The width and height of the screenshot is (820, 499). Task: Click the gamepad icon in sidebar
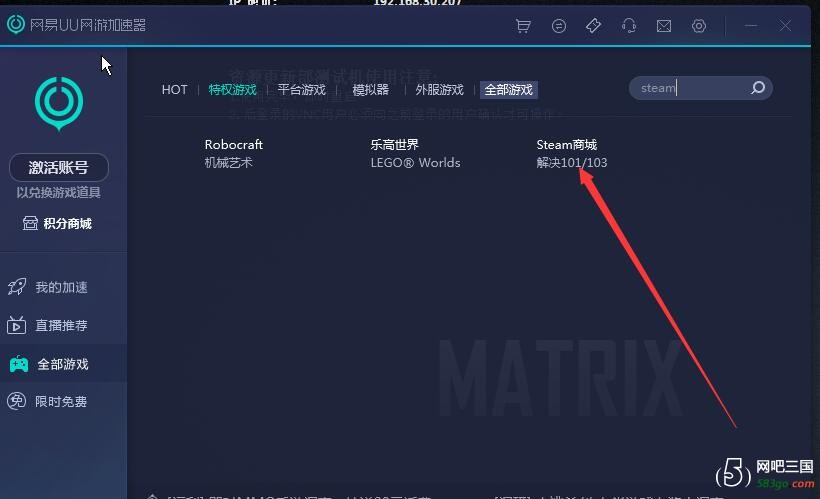[19, 364]
